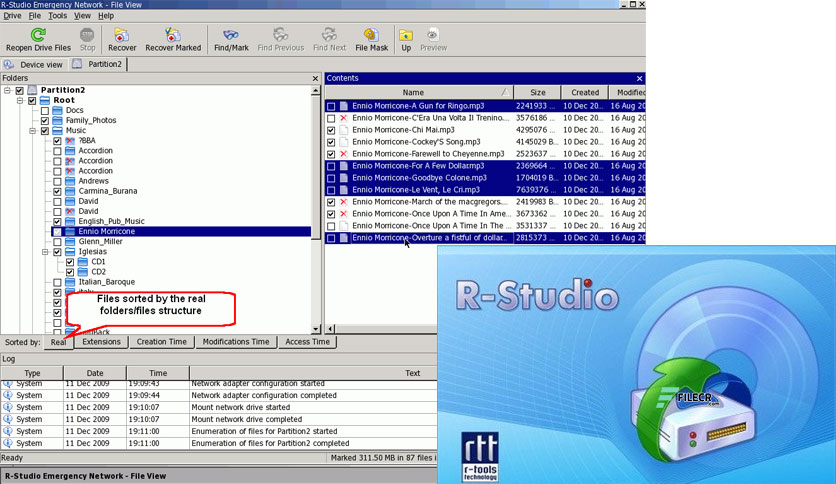This screenshot has height=484, width=836.
Task: Click the Italian_Baroque folder icon
Action: click(x=70, y=282)
